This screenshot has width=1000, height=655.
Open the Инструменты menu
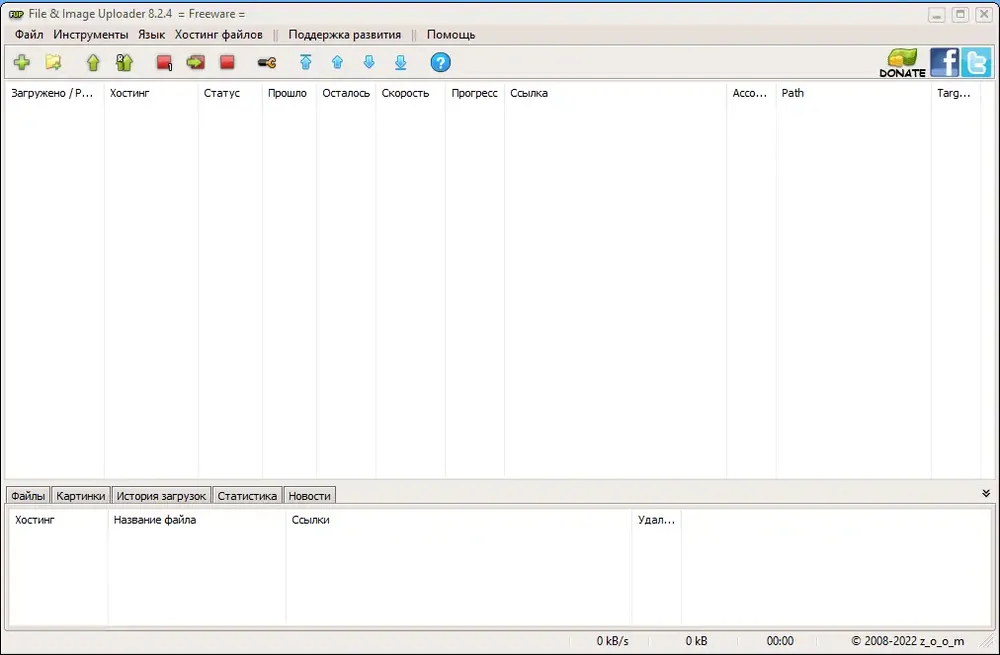(91, 34)
